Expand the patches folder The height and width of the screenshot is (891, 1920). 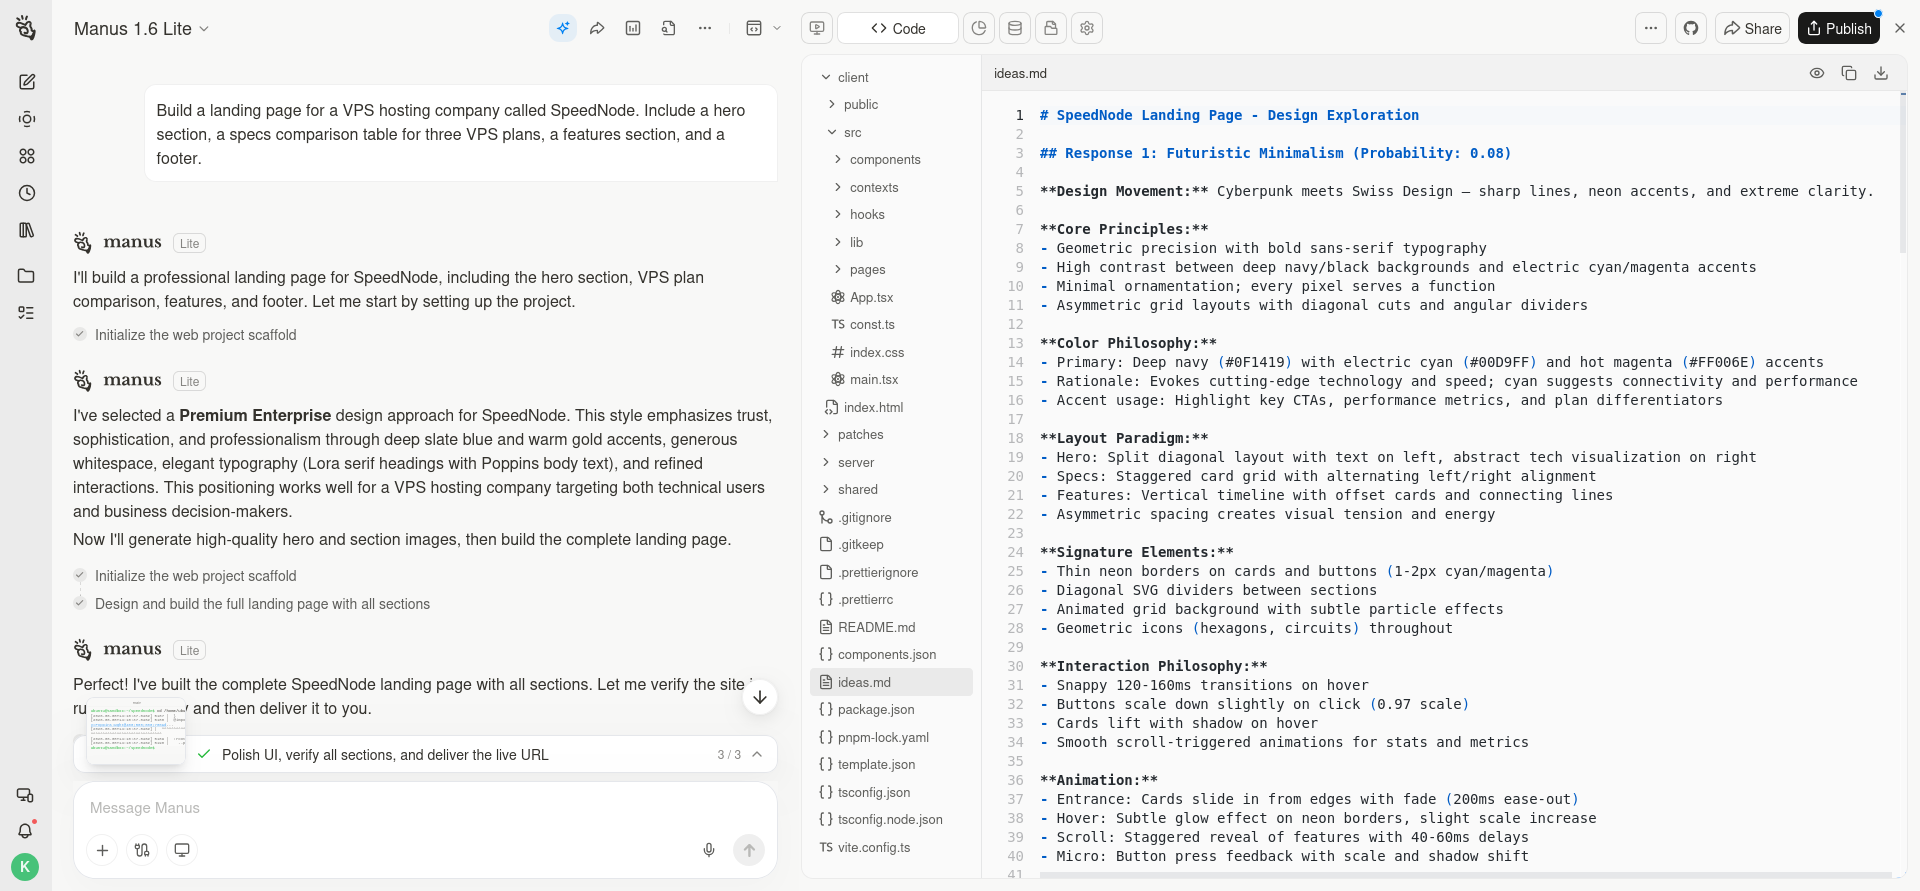point(826,434)
